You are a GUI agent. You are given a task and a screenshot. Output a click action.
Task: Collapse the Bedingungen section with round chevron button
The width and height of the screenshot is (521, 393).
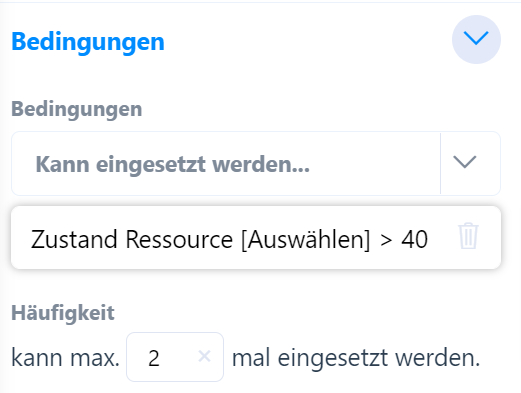point(476,39)
